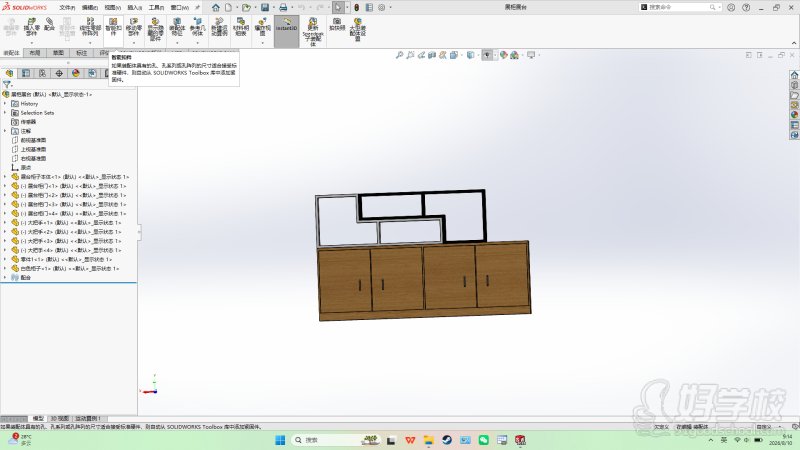
Task: Select the Move Component (移动零部件) tool
Action: pyautogui.click(x=134, y=27)
